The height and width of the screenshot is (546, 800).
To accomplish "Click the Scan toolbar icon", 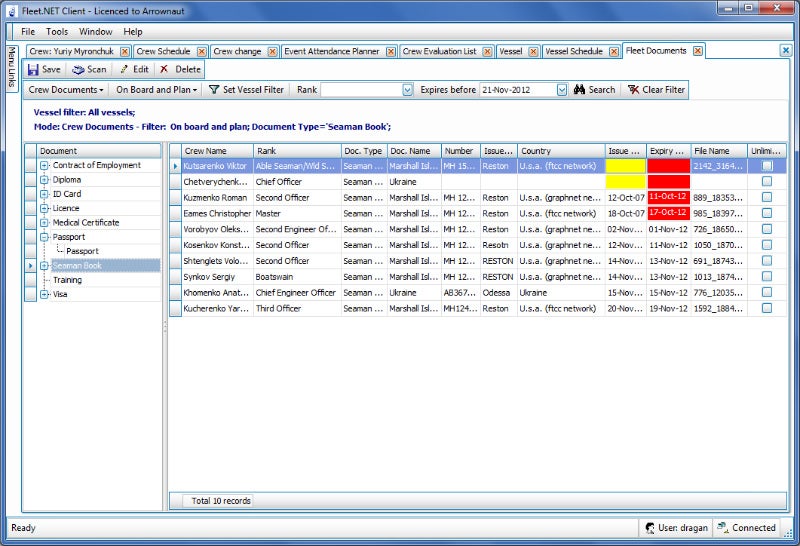I will tap(78, 70).
